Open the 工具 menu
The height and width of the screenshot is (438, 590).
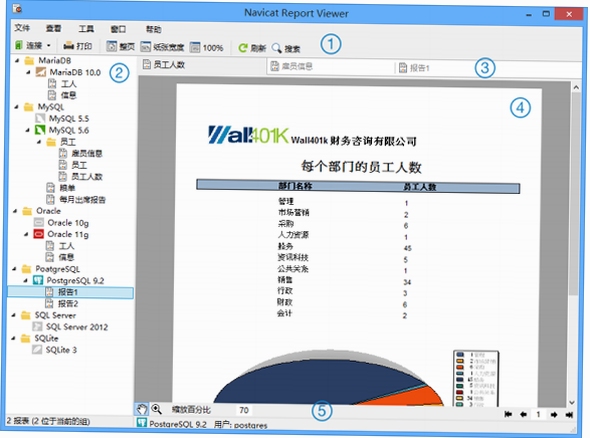tap(86, 29)
